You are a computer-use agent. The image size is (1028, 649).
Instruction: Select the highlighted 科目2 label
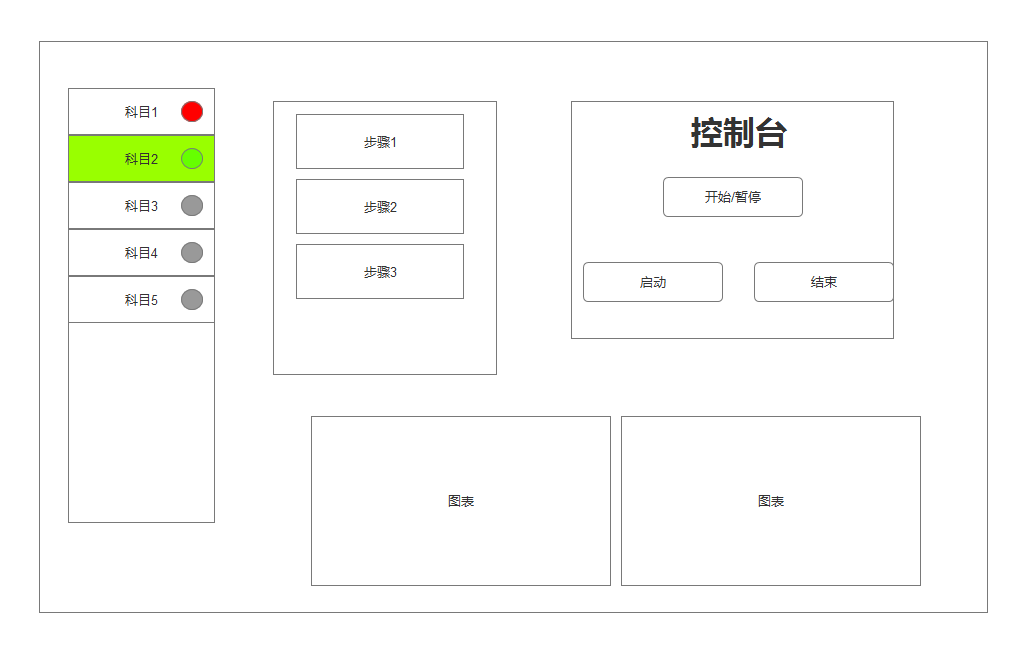pos(141,159)
